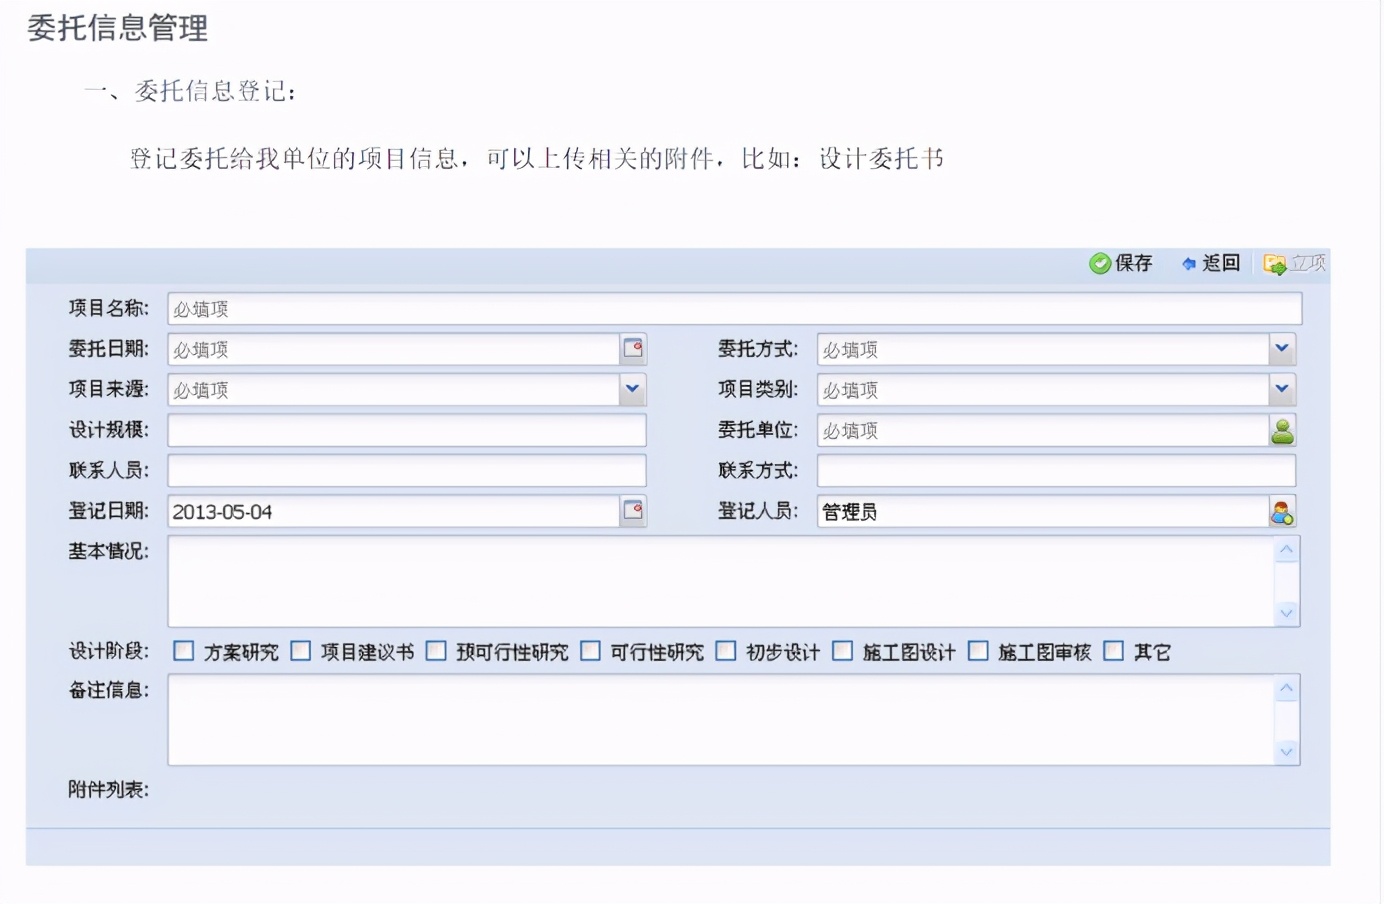Click the 返回 (Return) icon button

click(x=1209, y=263)
